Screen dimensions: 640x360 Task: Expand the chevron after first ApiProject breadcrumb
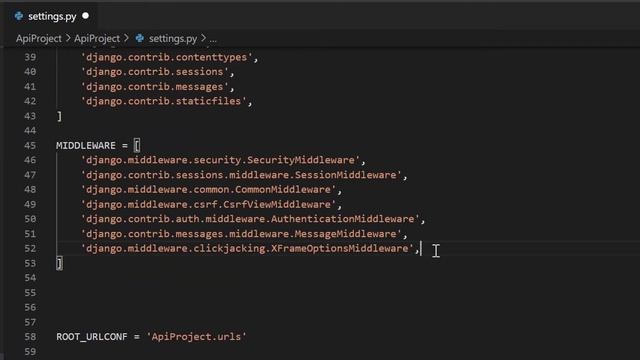coord(68,38)
